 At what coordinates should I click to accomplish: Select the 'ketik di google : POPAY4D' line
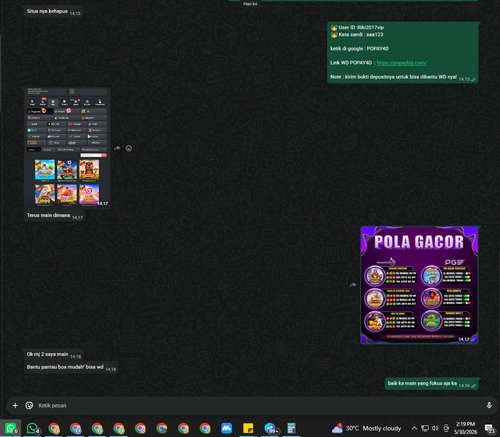tap(359, 49)
